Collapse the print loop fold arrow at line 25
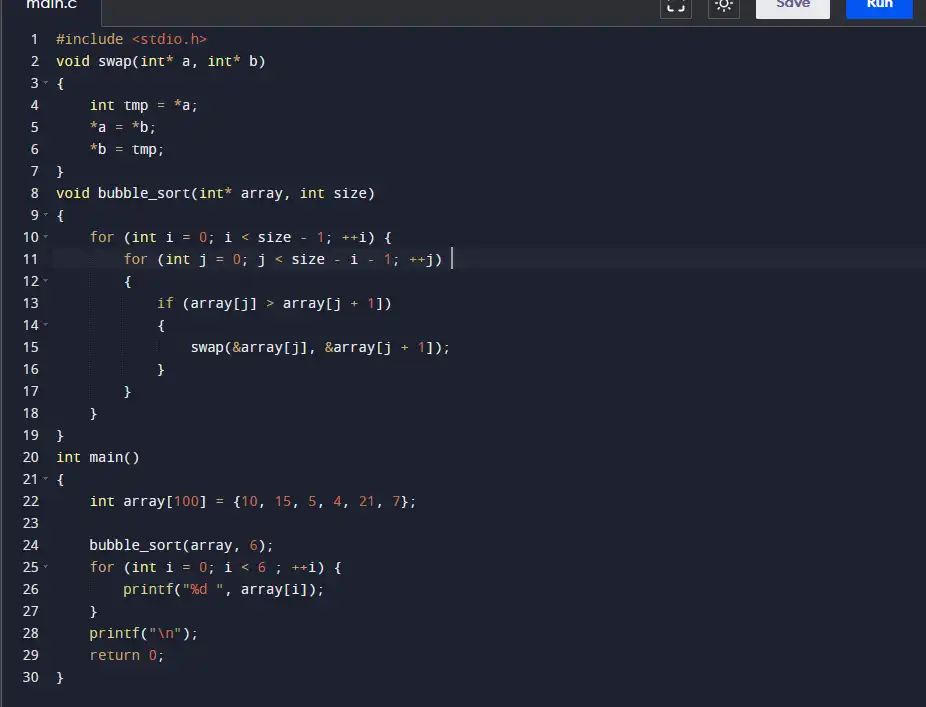 point(45,566)
